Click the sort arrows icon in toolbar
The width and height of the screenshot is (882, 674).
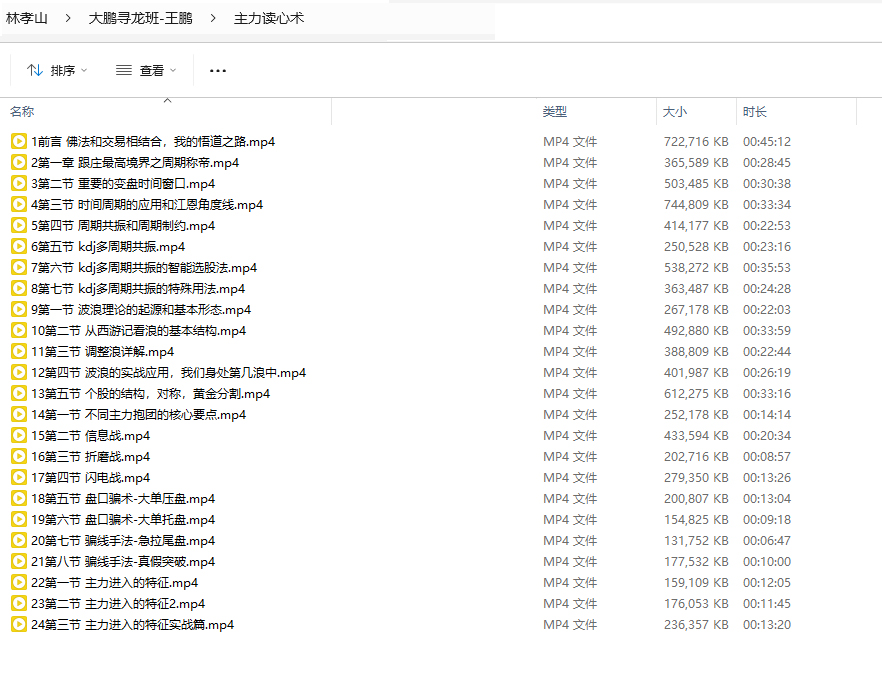pyautogui.click(x=34, y=70)
